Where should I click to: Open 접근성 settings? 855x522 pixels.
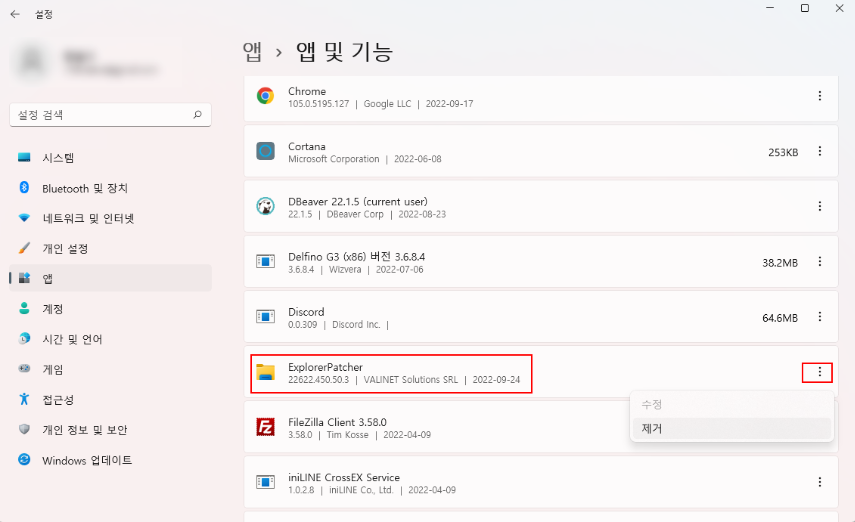point(110,400)
